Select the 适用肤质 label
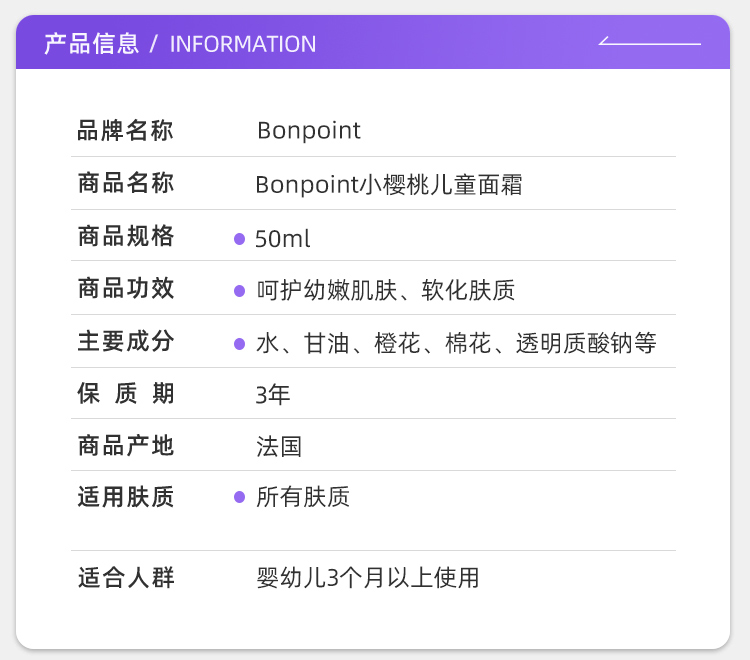Image resolution: width=750 pixels, height=660 pixels. pos(126,497)
